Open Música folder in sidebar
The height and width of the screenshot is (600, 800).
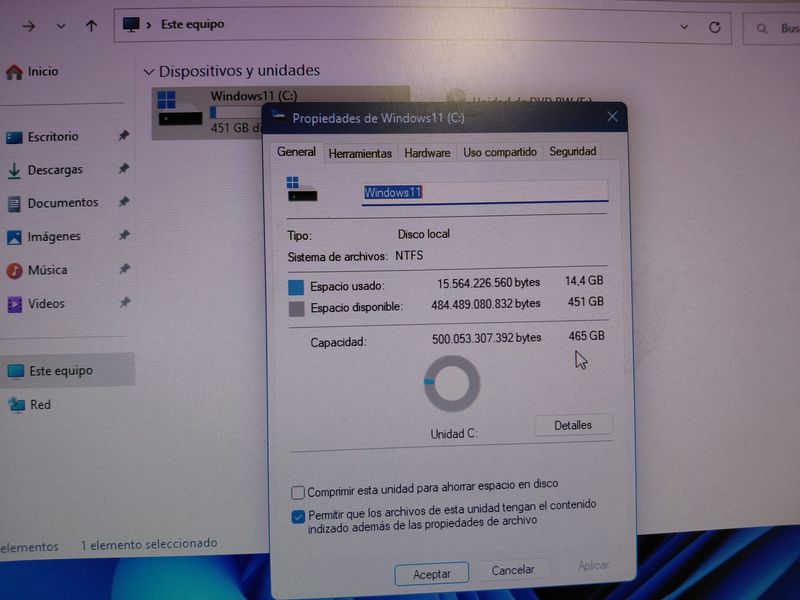point(37,270)
